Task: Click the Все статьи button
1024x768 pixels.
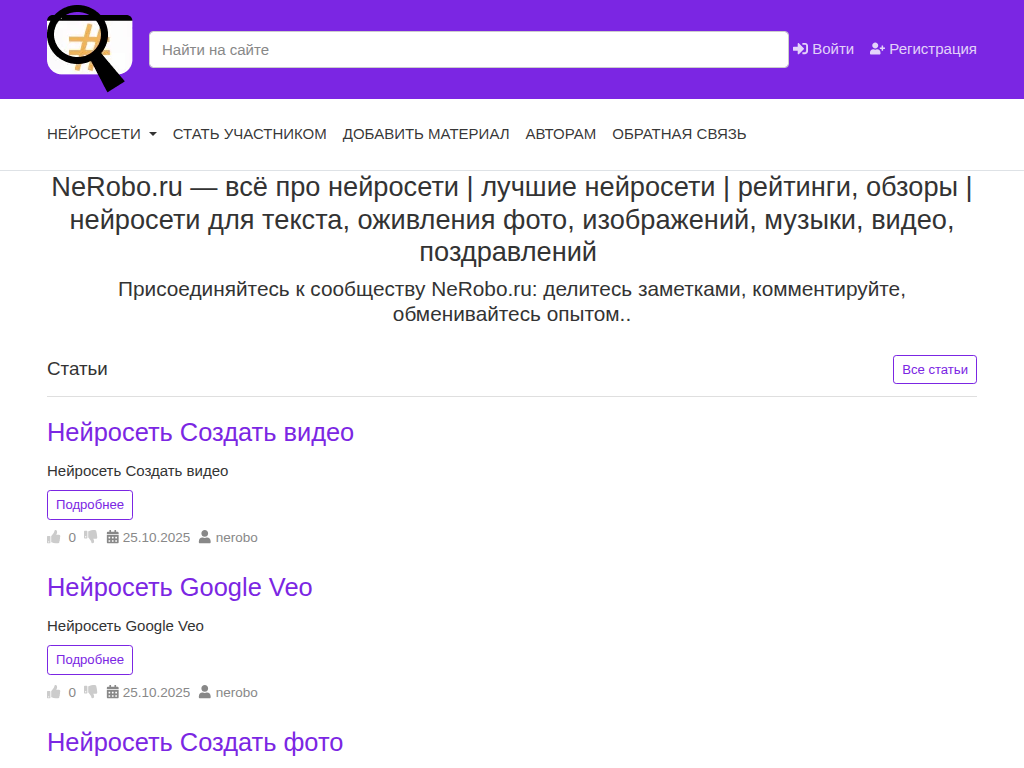Action: 934,369
